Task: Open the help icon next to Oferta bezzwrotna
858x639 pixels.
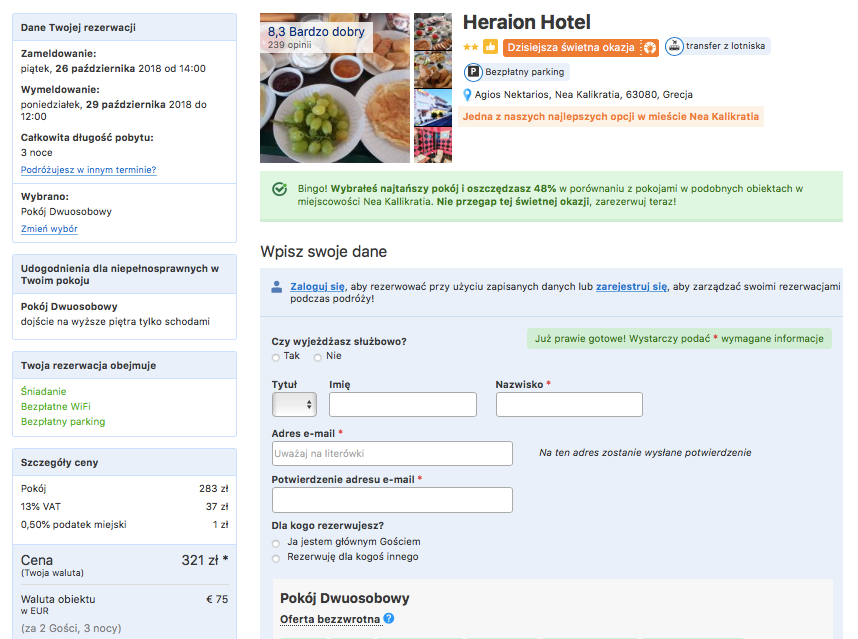Action: [x=389, y=619]
